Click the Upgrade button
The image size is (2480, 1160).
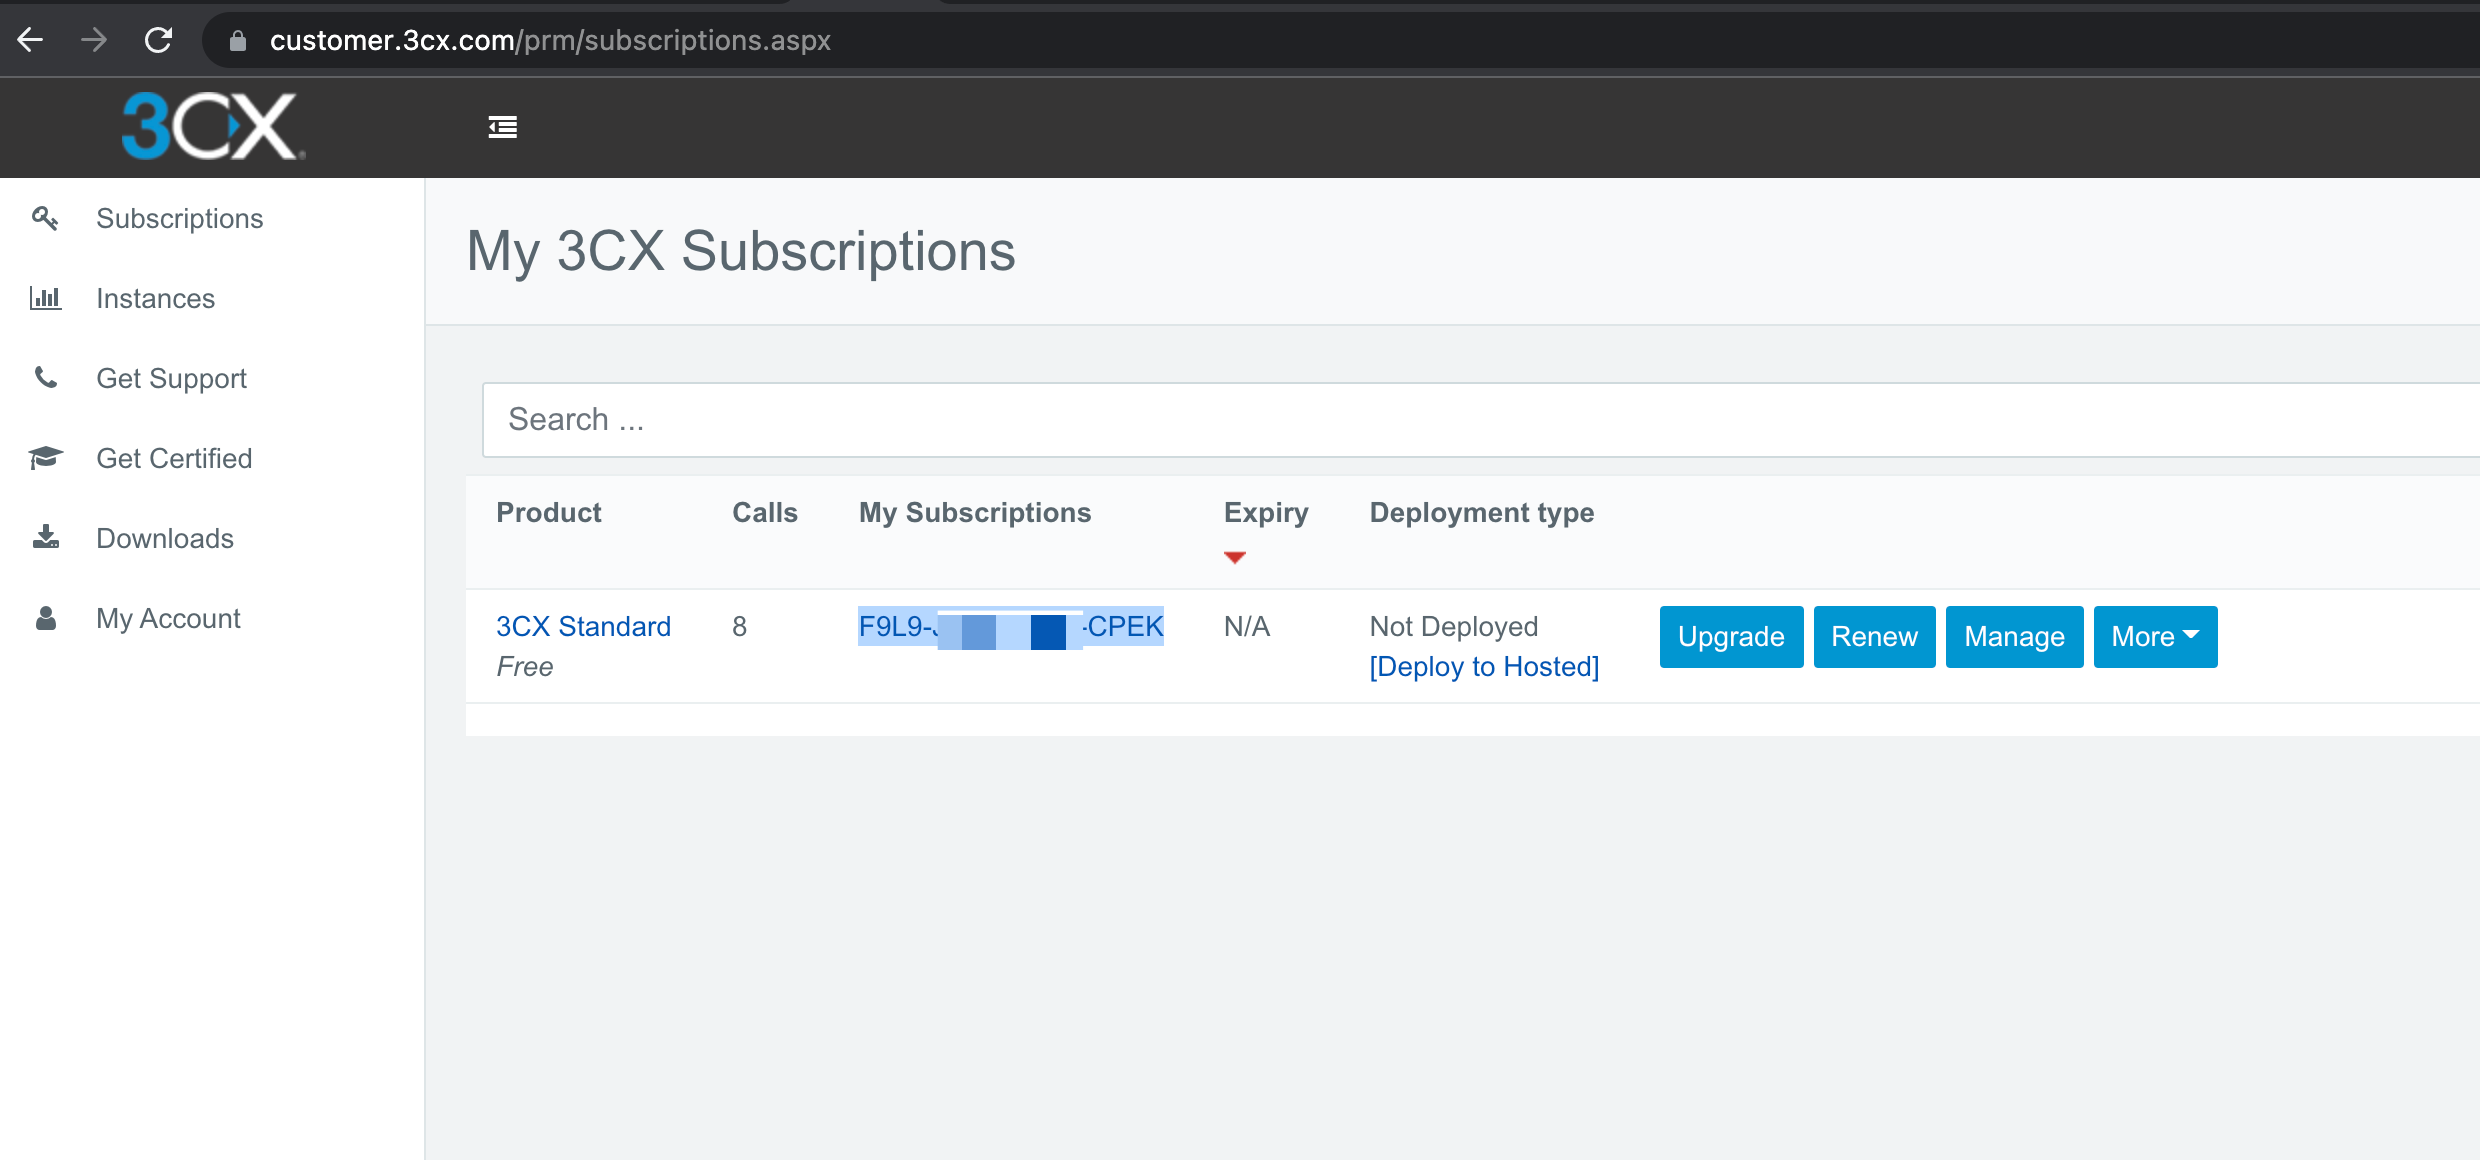coord(1731,636)
